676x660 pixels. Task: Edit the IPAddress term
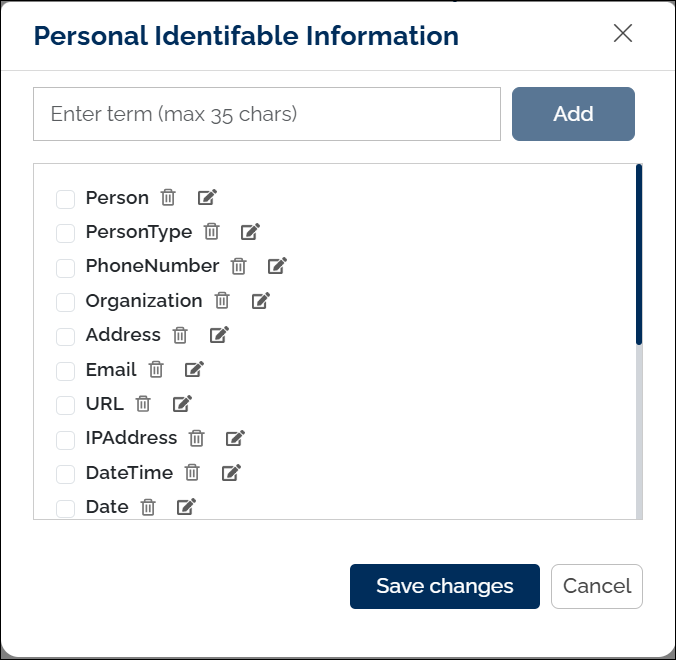point(235,438)
